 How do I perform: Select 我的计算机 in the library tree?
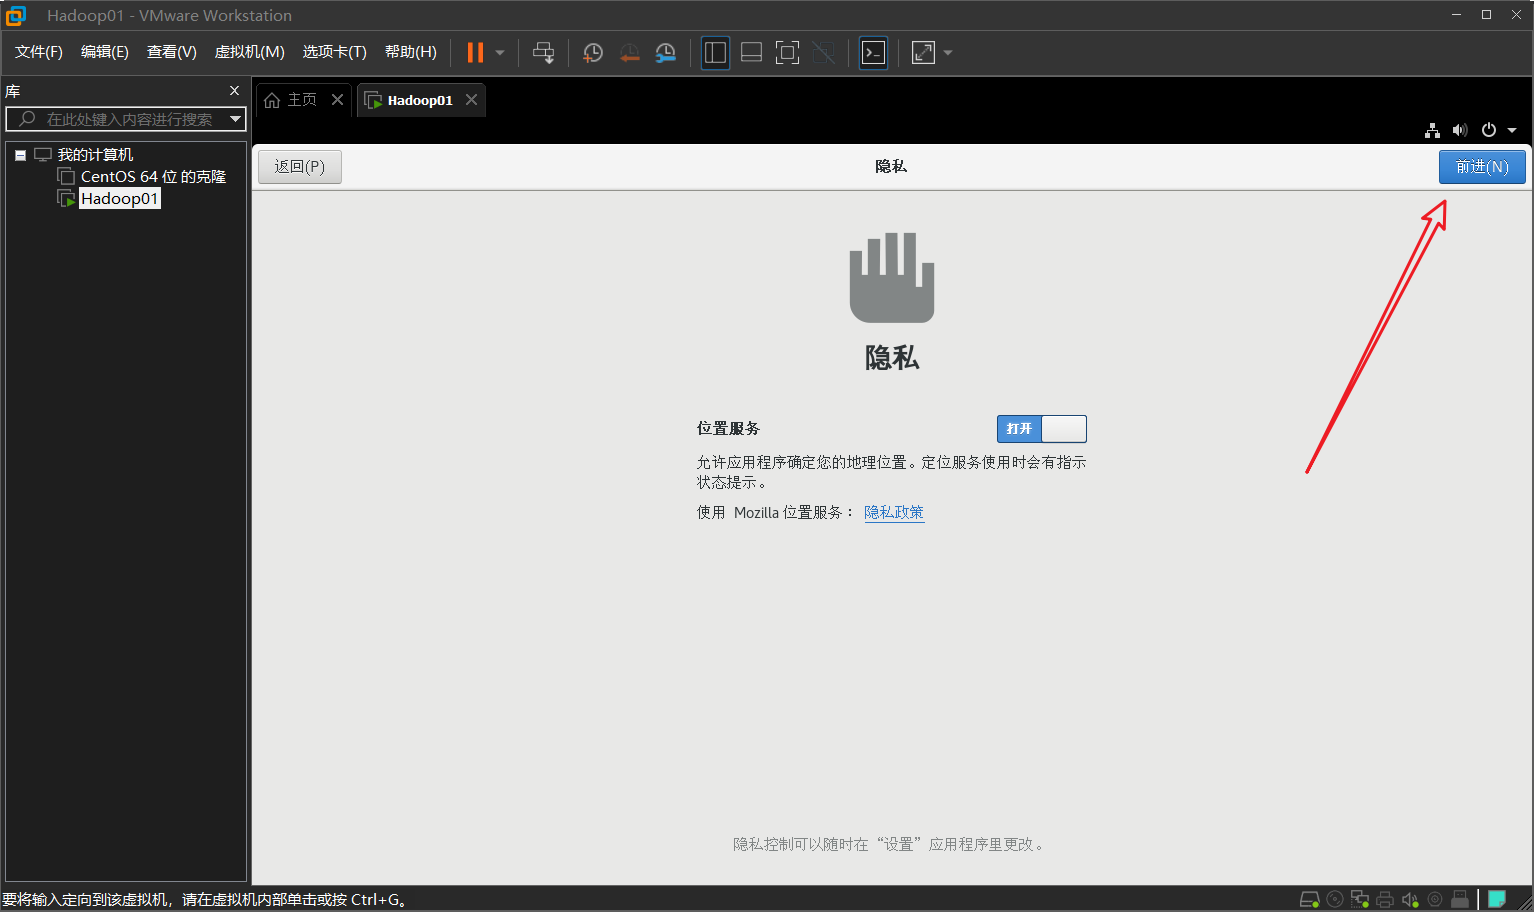95,155
